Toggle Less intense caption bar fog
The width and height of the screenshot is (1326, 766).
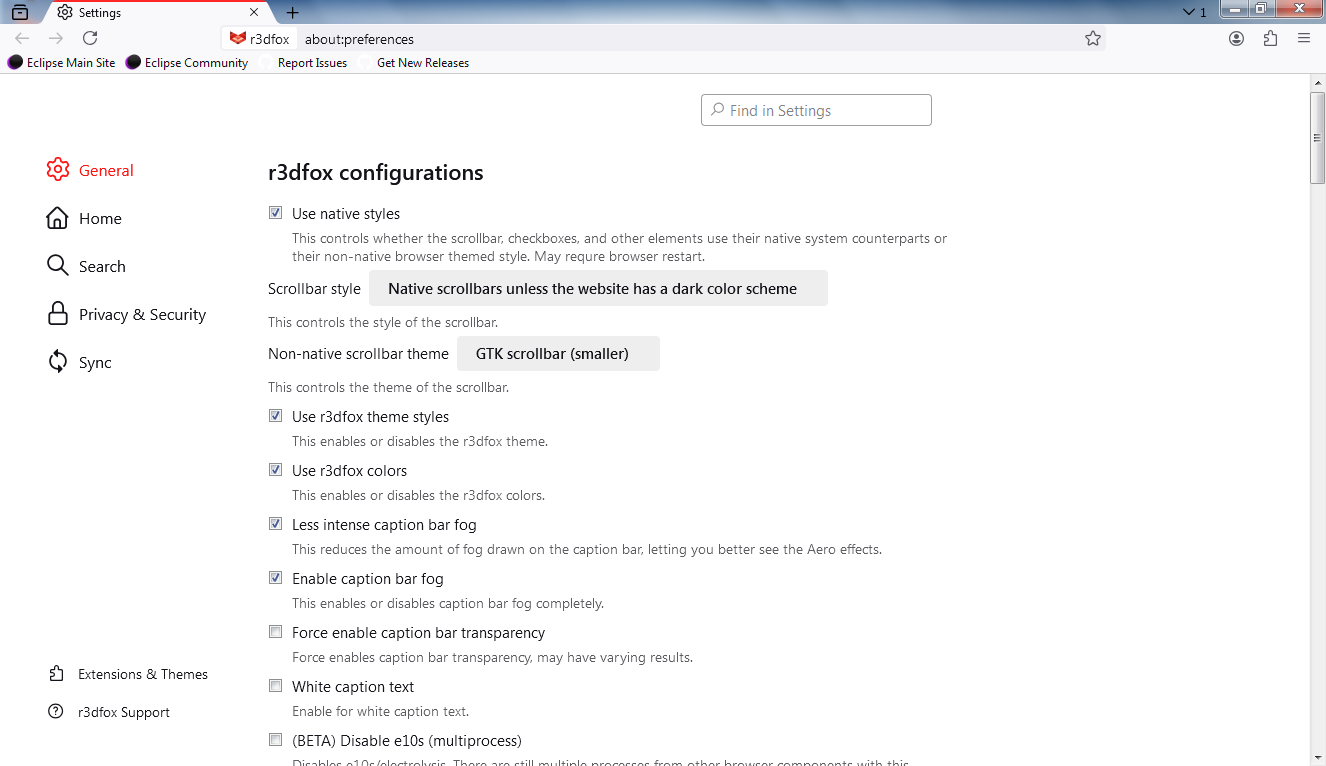click(x=276, y=524)
